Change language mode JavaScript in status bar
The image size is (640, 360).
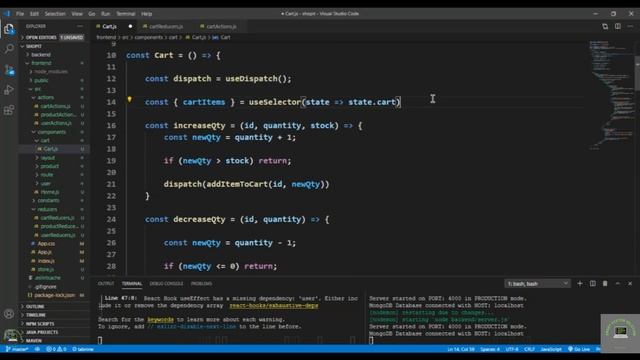(x=551, y=349)
